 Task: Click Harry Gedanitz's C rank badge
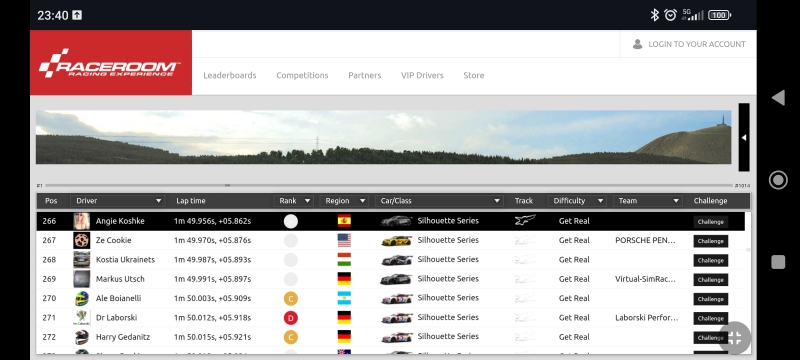click(x=291, y=337)
